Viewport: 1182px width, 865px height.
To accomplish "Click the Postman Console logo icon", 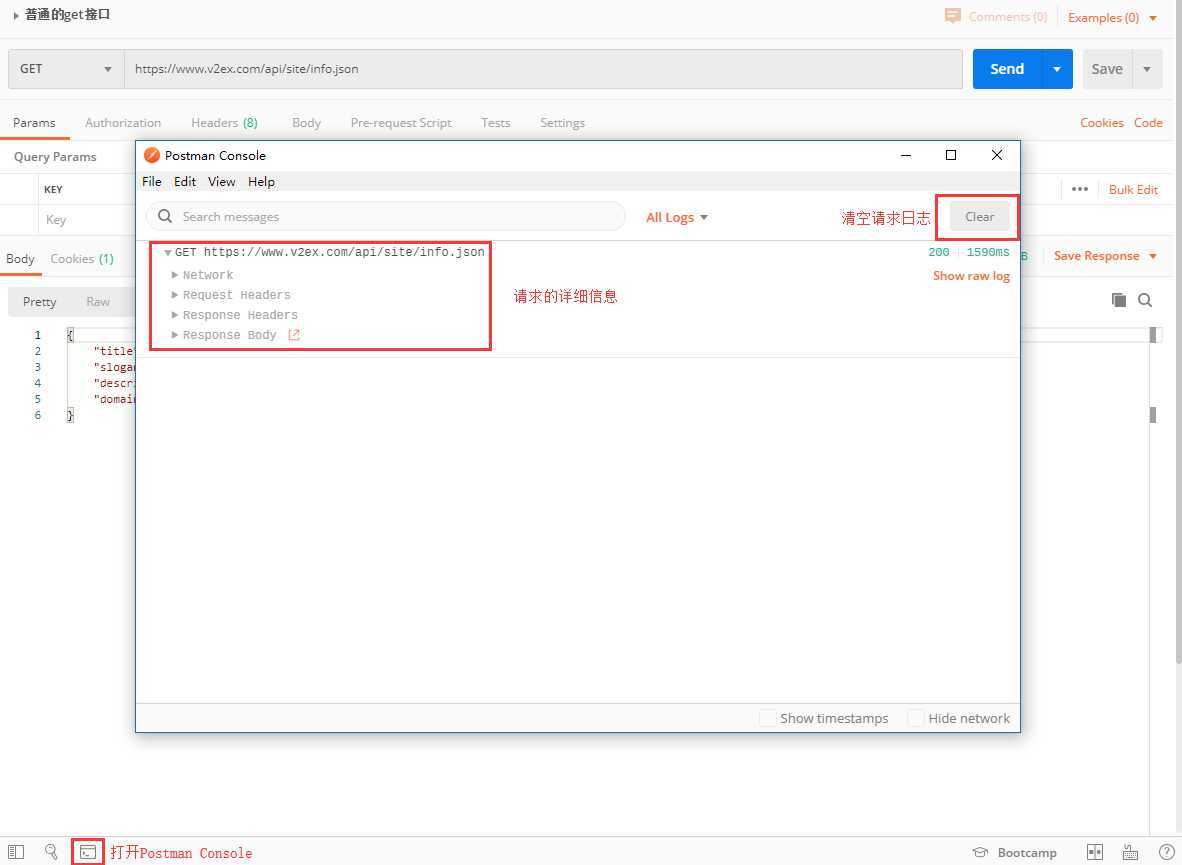I will point(152,155).
